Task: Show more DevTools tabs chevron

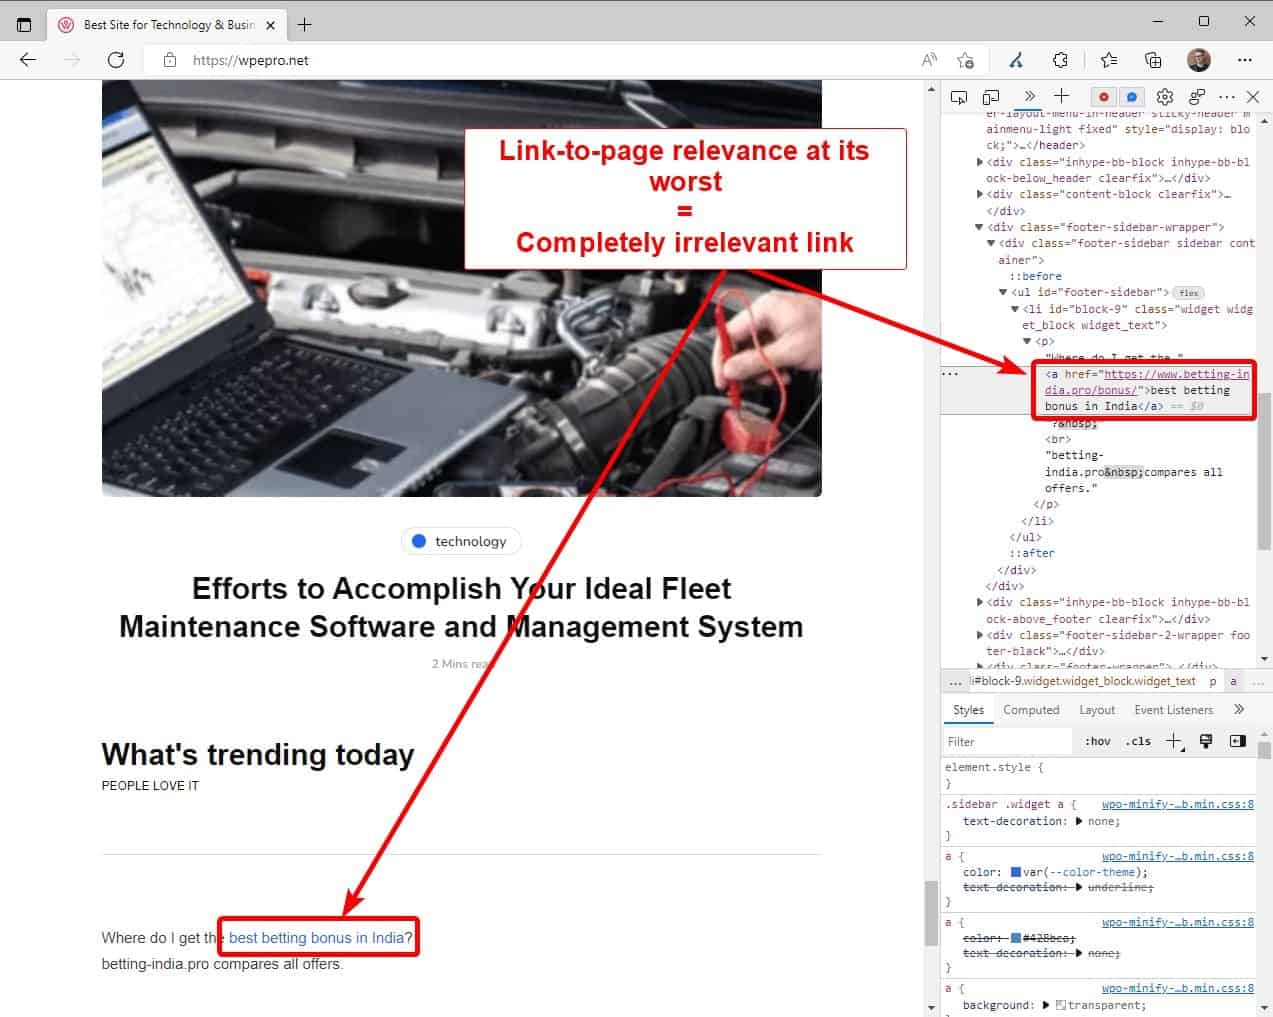Action: 1029,97
